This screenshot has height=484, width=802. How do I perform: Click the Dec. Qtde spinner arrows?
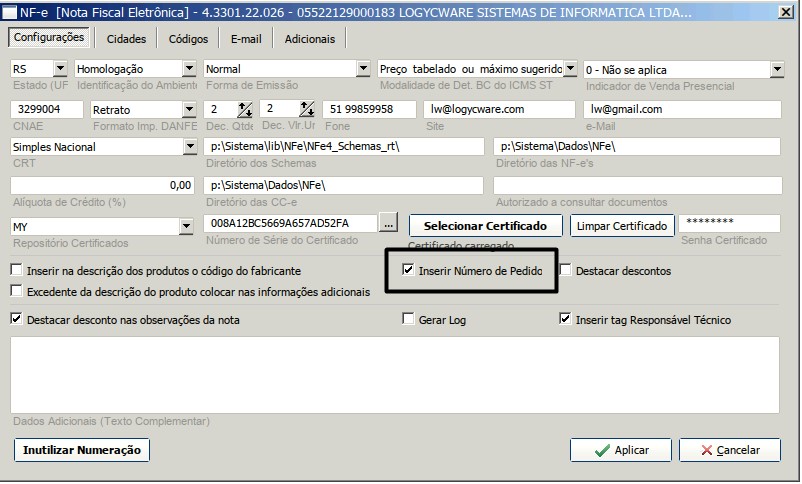point(251,109)
